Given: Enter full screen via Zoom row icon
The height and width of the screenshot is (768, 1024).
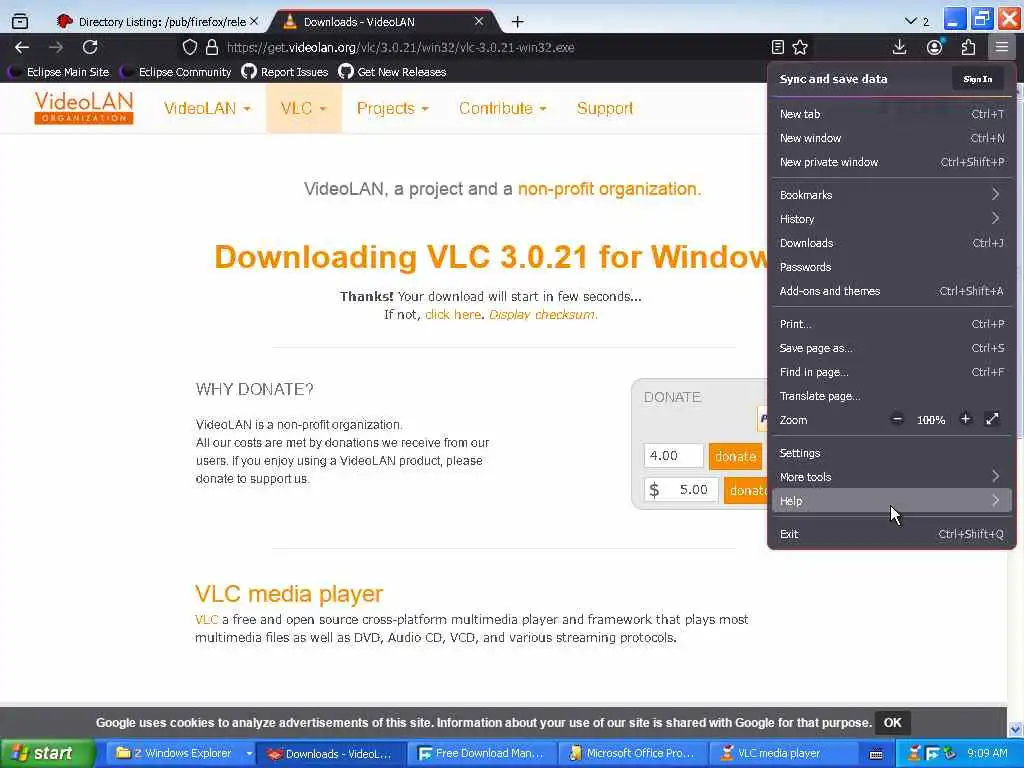Looking at the screenshot, I should (992, 419).
